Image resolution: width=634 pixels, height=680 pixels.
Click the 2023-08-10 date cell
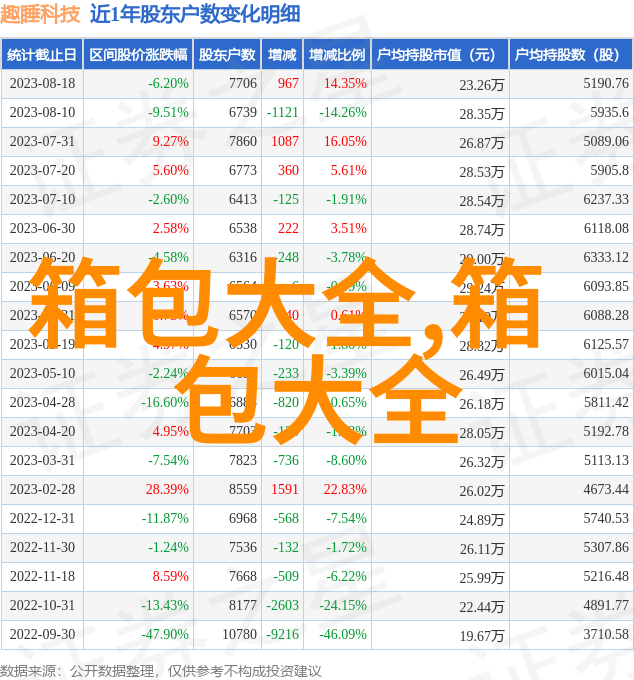click(x=42, y=112)
